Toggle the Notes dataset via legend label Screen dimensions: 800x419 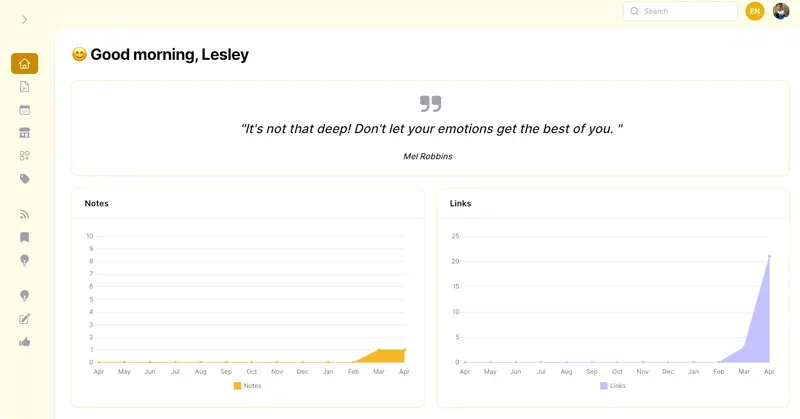[252, 385]
